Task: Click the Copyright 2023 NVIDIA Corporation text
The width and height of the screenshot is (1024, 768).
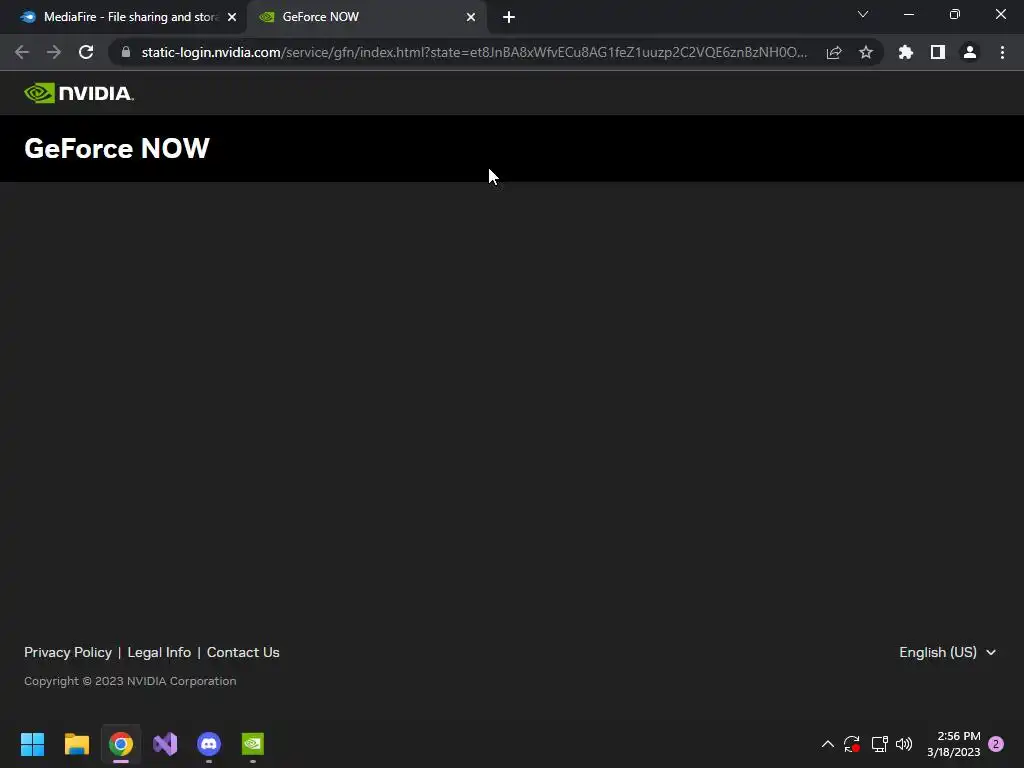Action: (130, 681)
